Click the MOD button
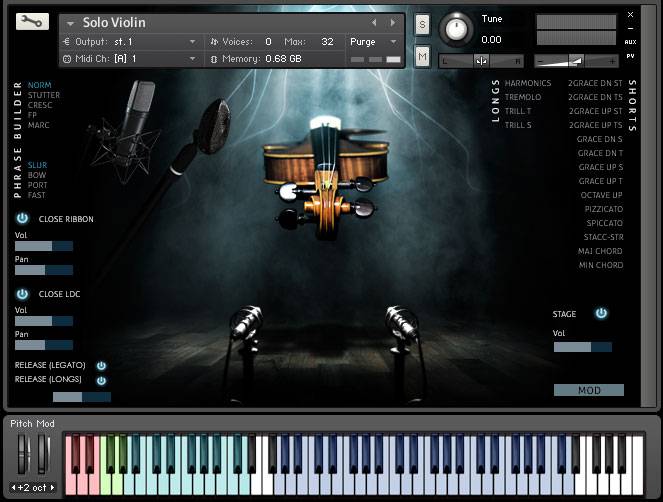Viewport: 663px width, 502px height. pyautogui.click(x=589, y=390)
